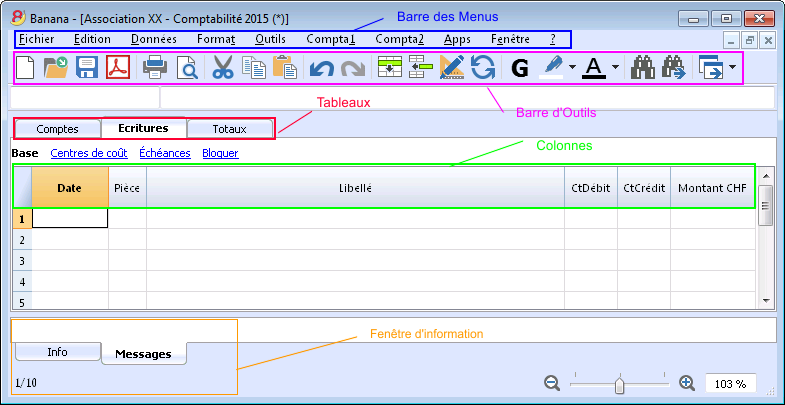785x405 pixels.
Task: Switch to the Totaux table tab
Action: 230,129
